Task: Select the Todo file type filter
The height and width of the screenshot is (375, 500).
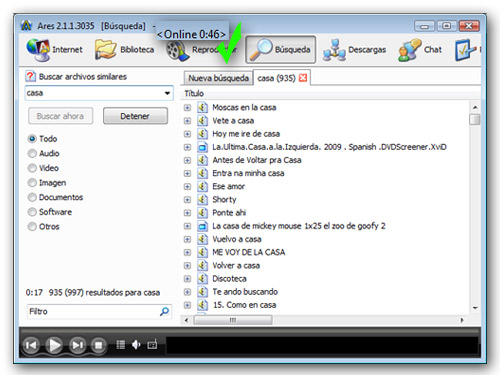Action: tap(32, 139)
